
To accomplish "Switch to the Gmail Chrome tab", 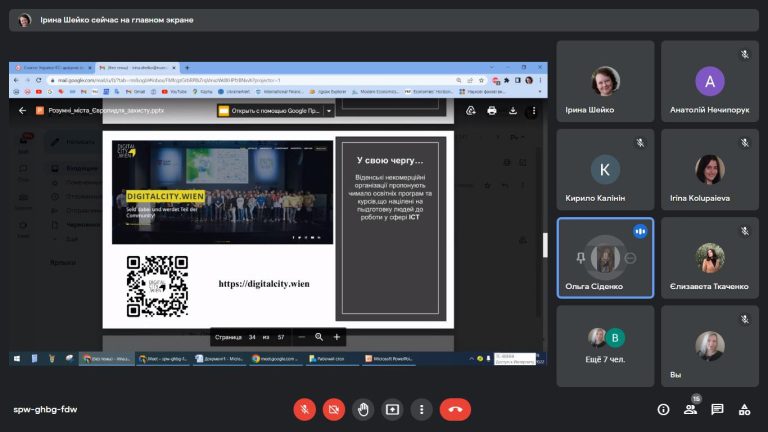I will click(137, 68).
